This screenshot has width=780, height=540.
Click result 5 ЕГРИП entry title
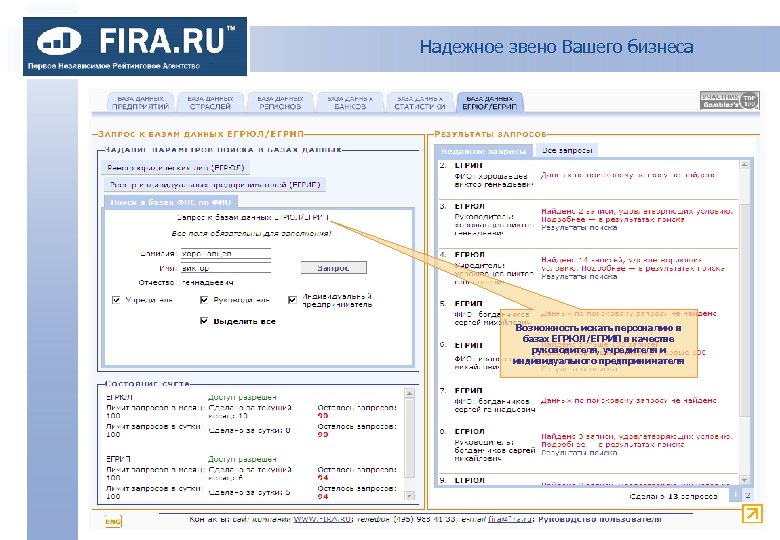click(x=468, y=303)
